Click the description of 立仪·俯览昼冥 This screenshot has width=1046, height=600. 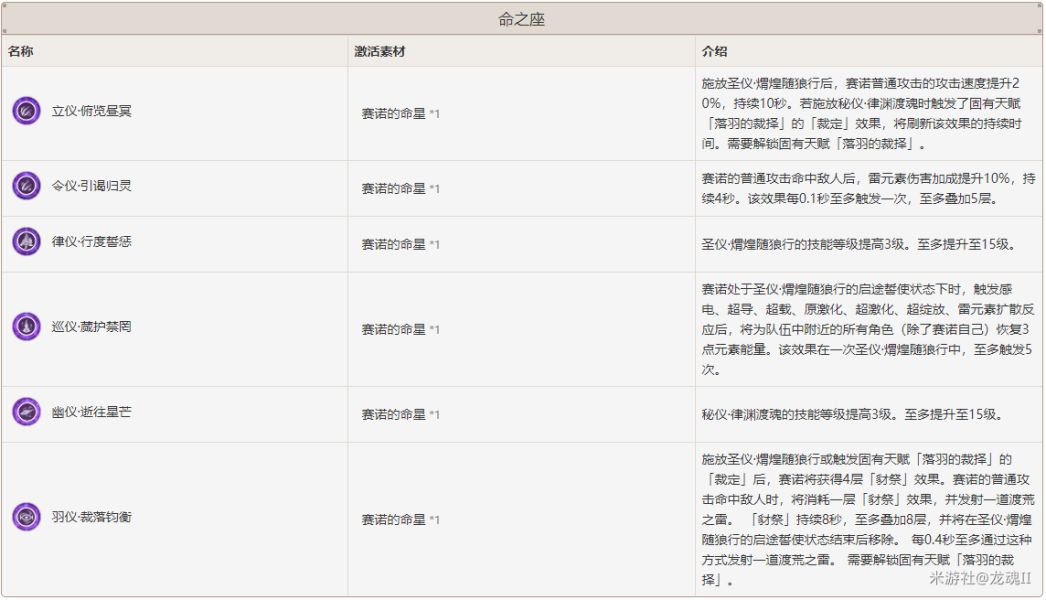coord(861,113)
